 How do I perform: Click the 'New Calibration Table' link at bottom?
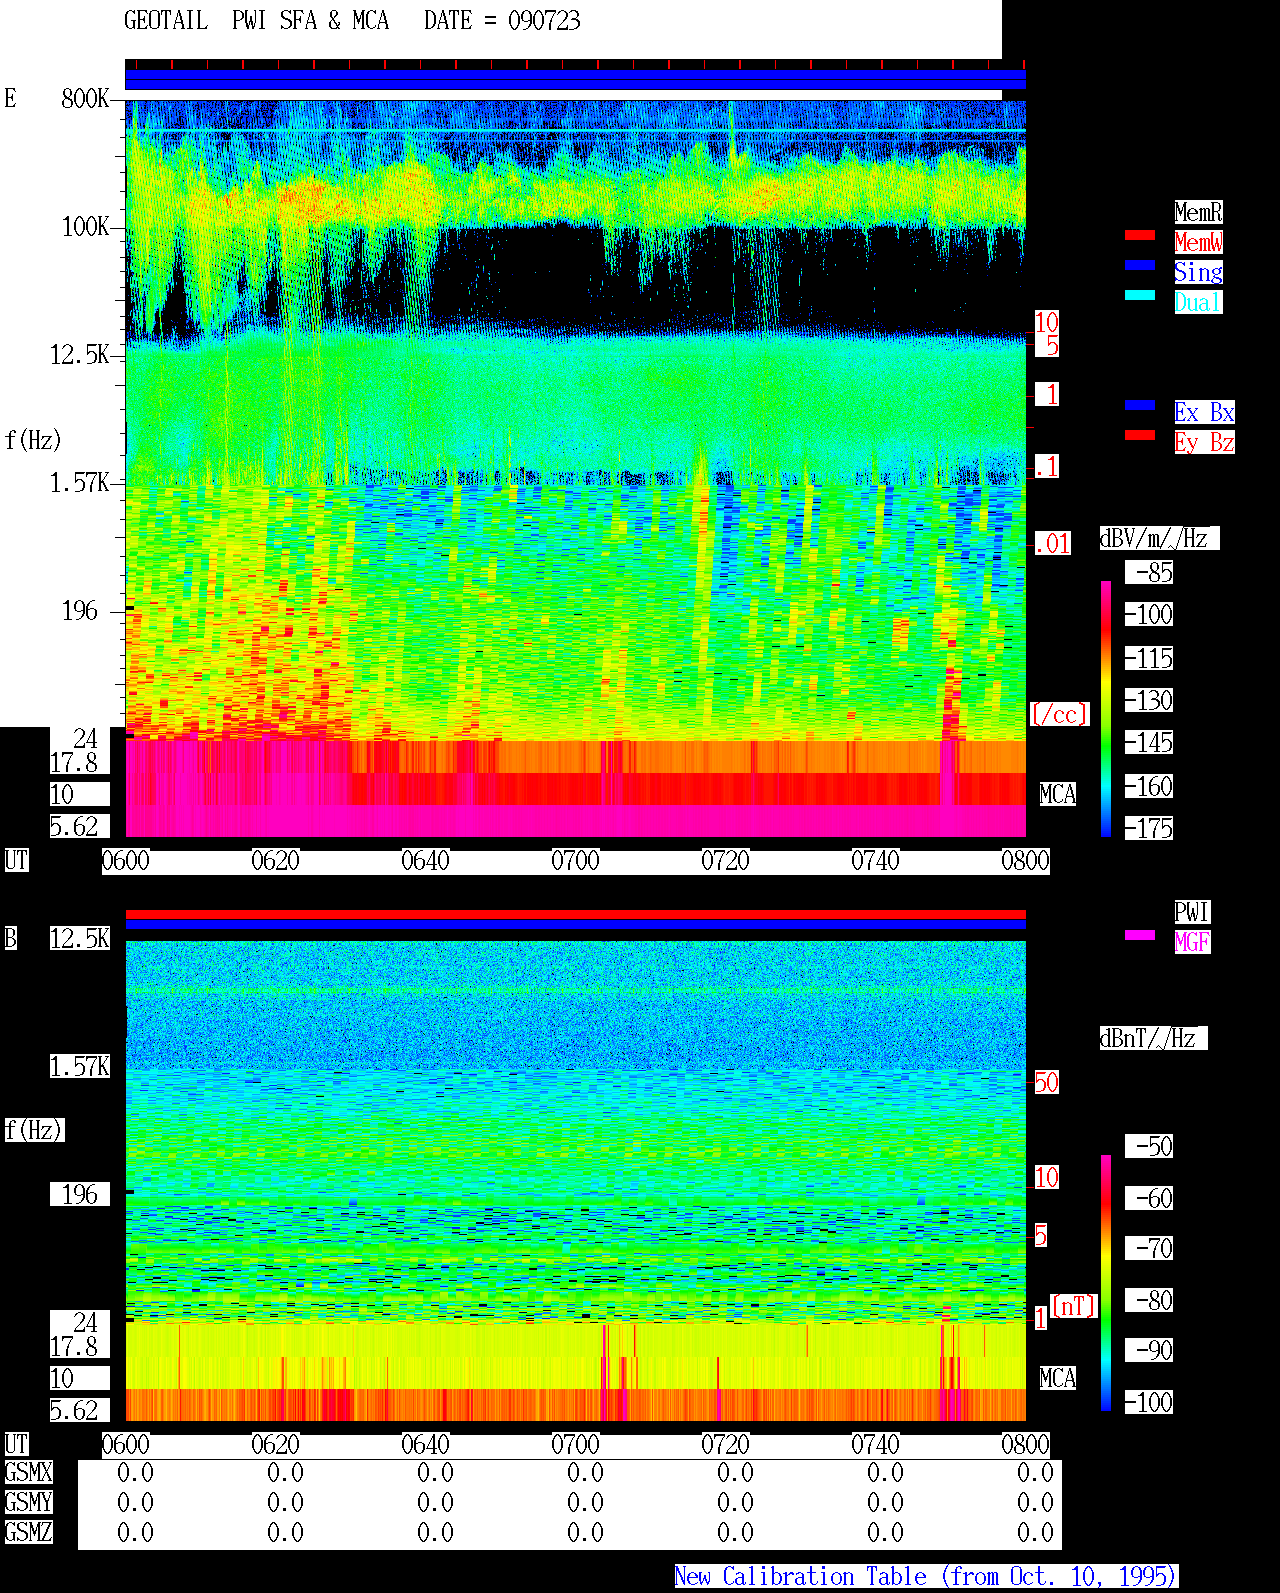[x=926, y=1577]
